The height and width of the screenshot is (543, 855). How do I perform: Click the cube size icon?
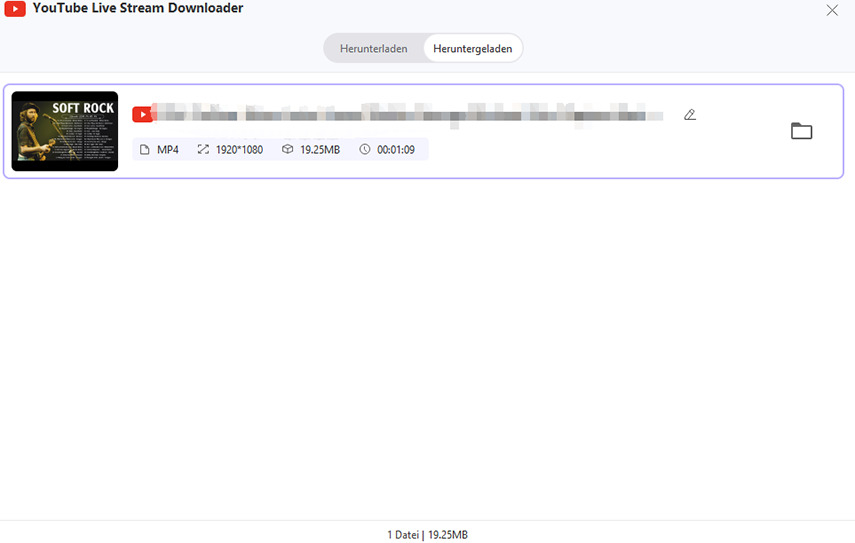pos(287,149)
